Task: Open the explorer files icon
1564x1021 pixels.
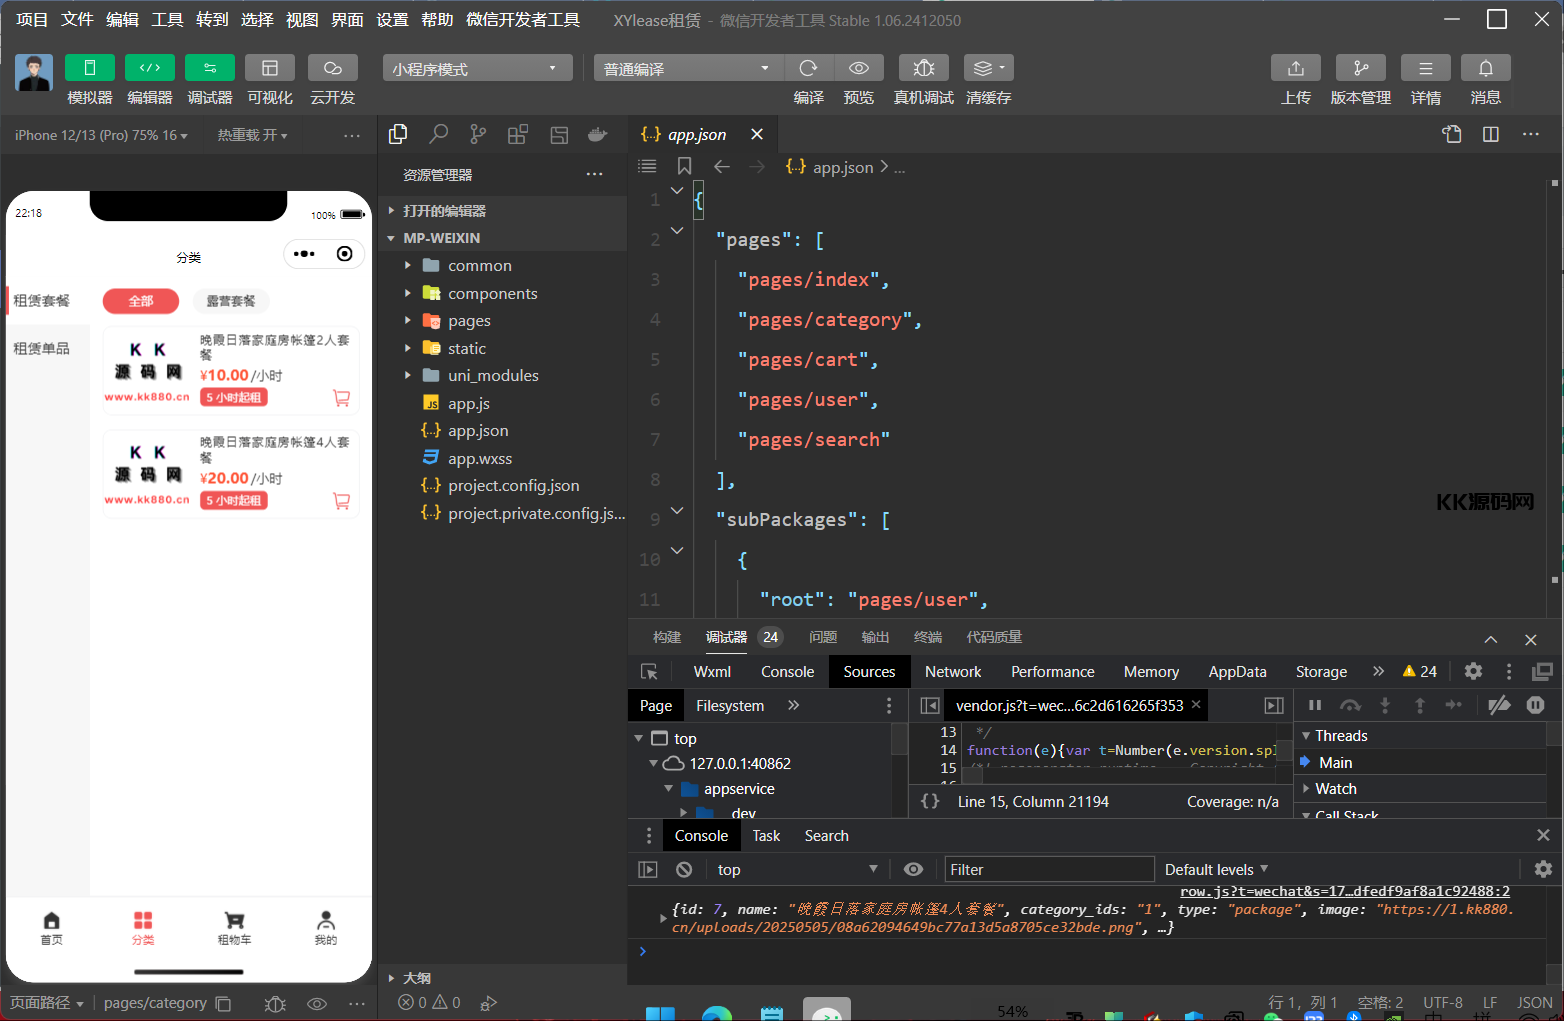Action: [x=398, y=134]
